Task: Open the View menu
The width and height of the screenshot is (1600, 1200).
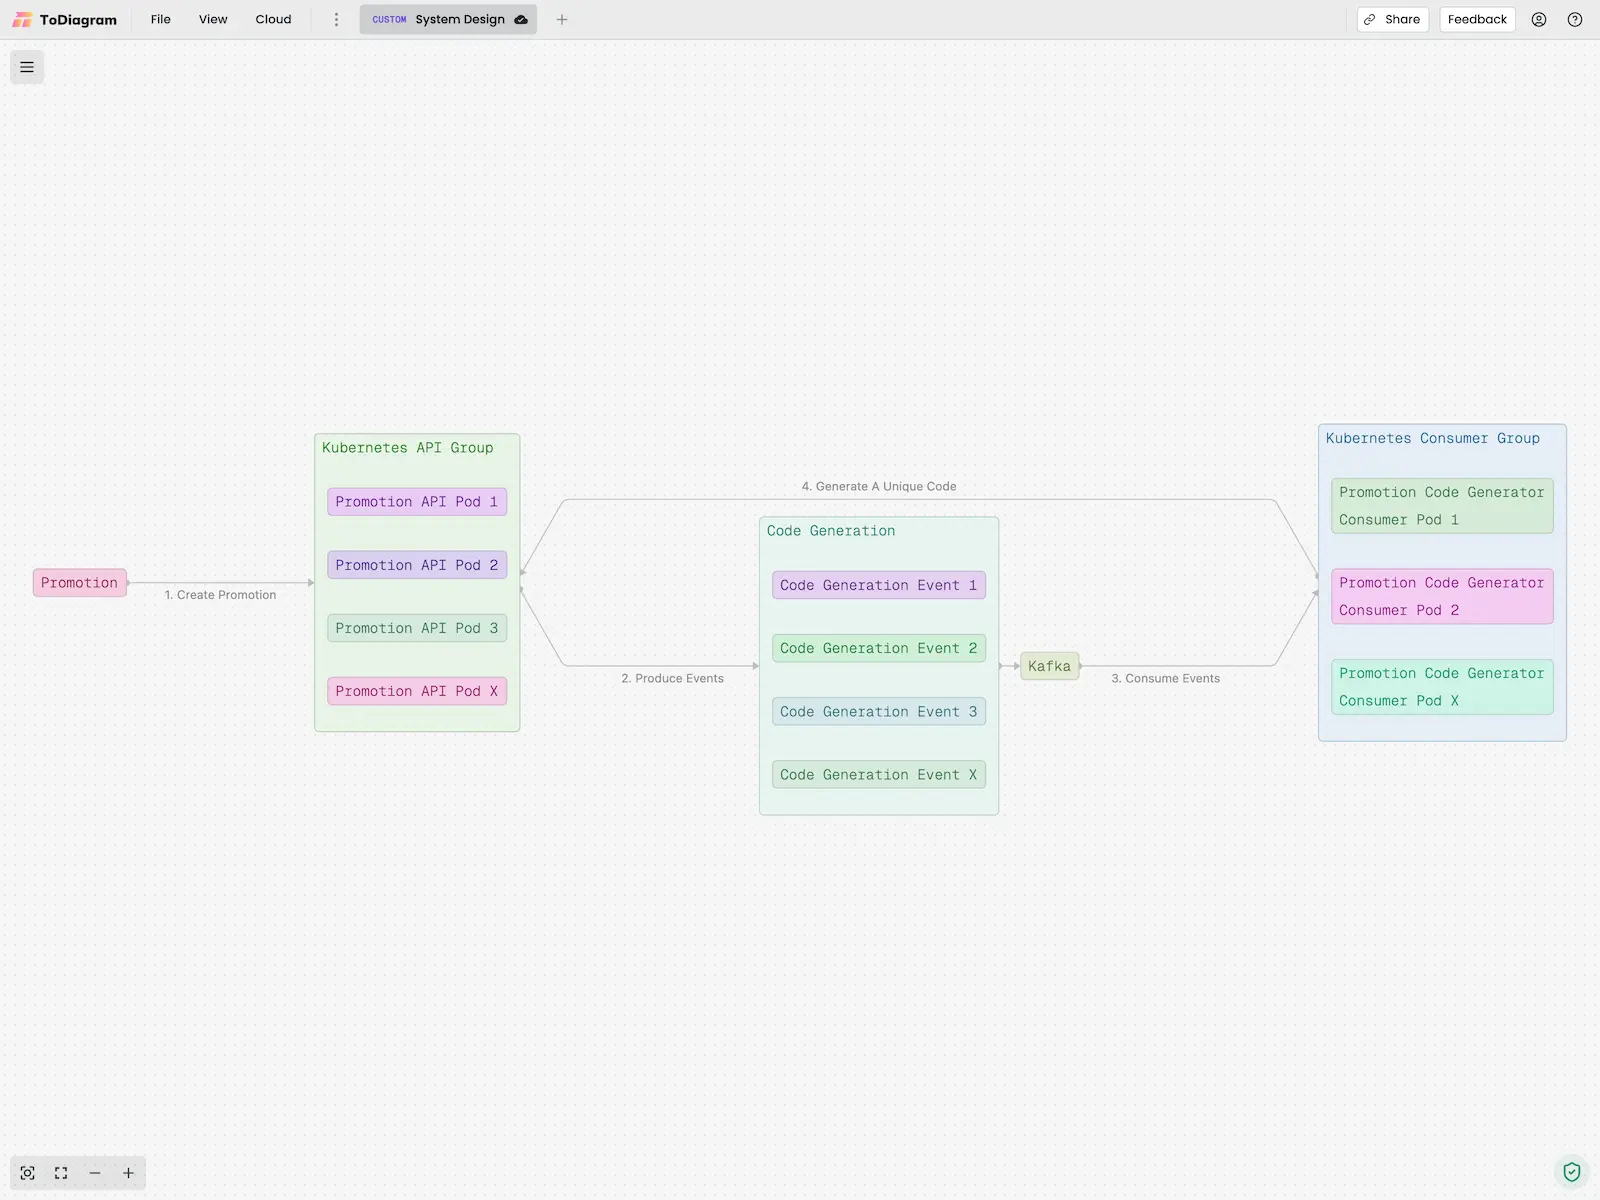Action: (213, 20)
